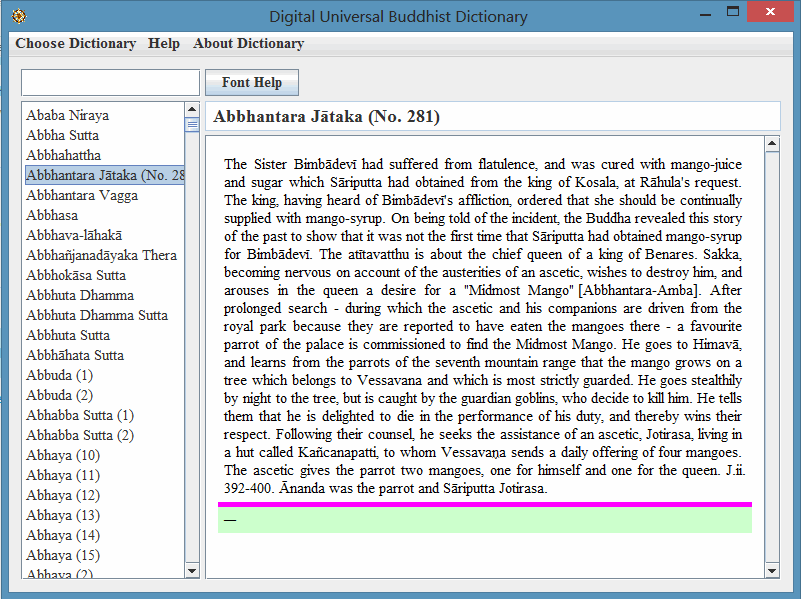Open the Choose Dictionary menu
This screenshot has width=801, height=599.
coord(76,43)
